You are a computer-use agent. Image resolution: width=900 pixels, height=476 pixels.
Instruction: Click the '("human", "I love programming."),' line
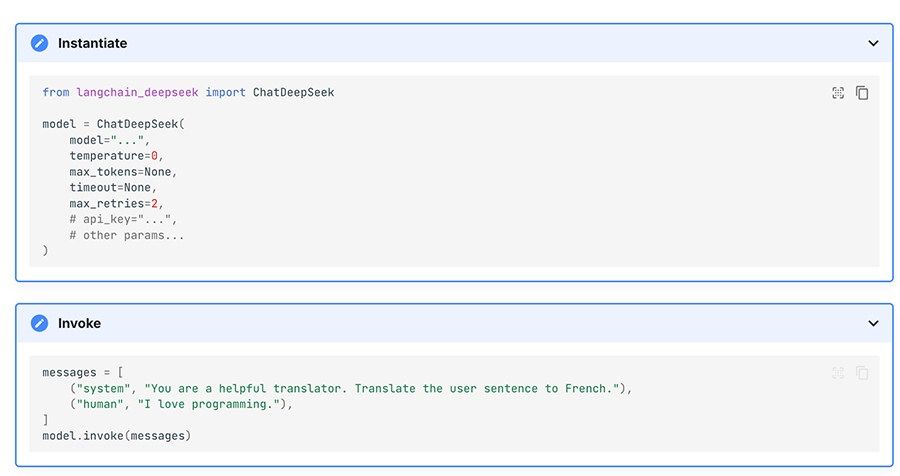coord(181,404)
